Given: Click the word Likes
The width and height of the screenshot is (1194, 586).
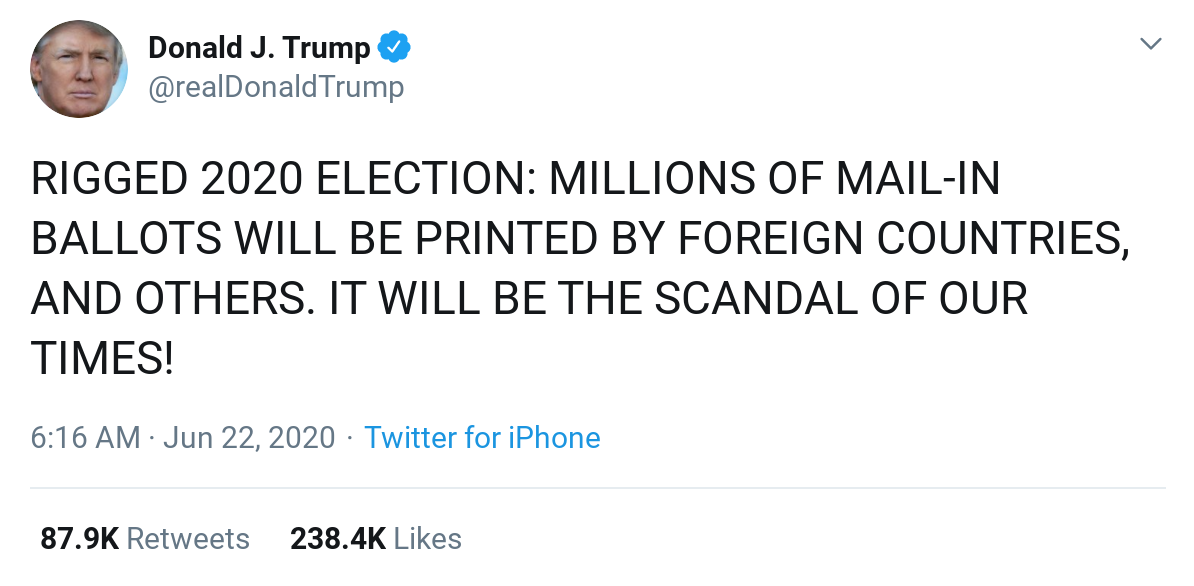Looking at the screenshot, I should tap(428, 539).
